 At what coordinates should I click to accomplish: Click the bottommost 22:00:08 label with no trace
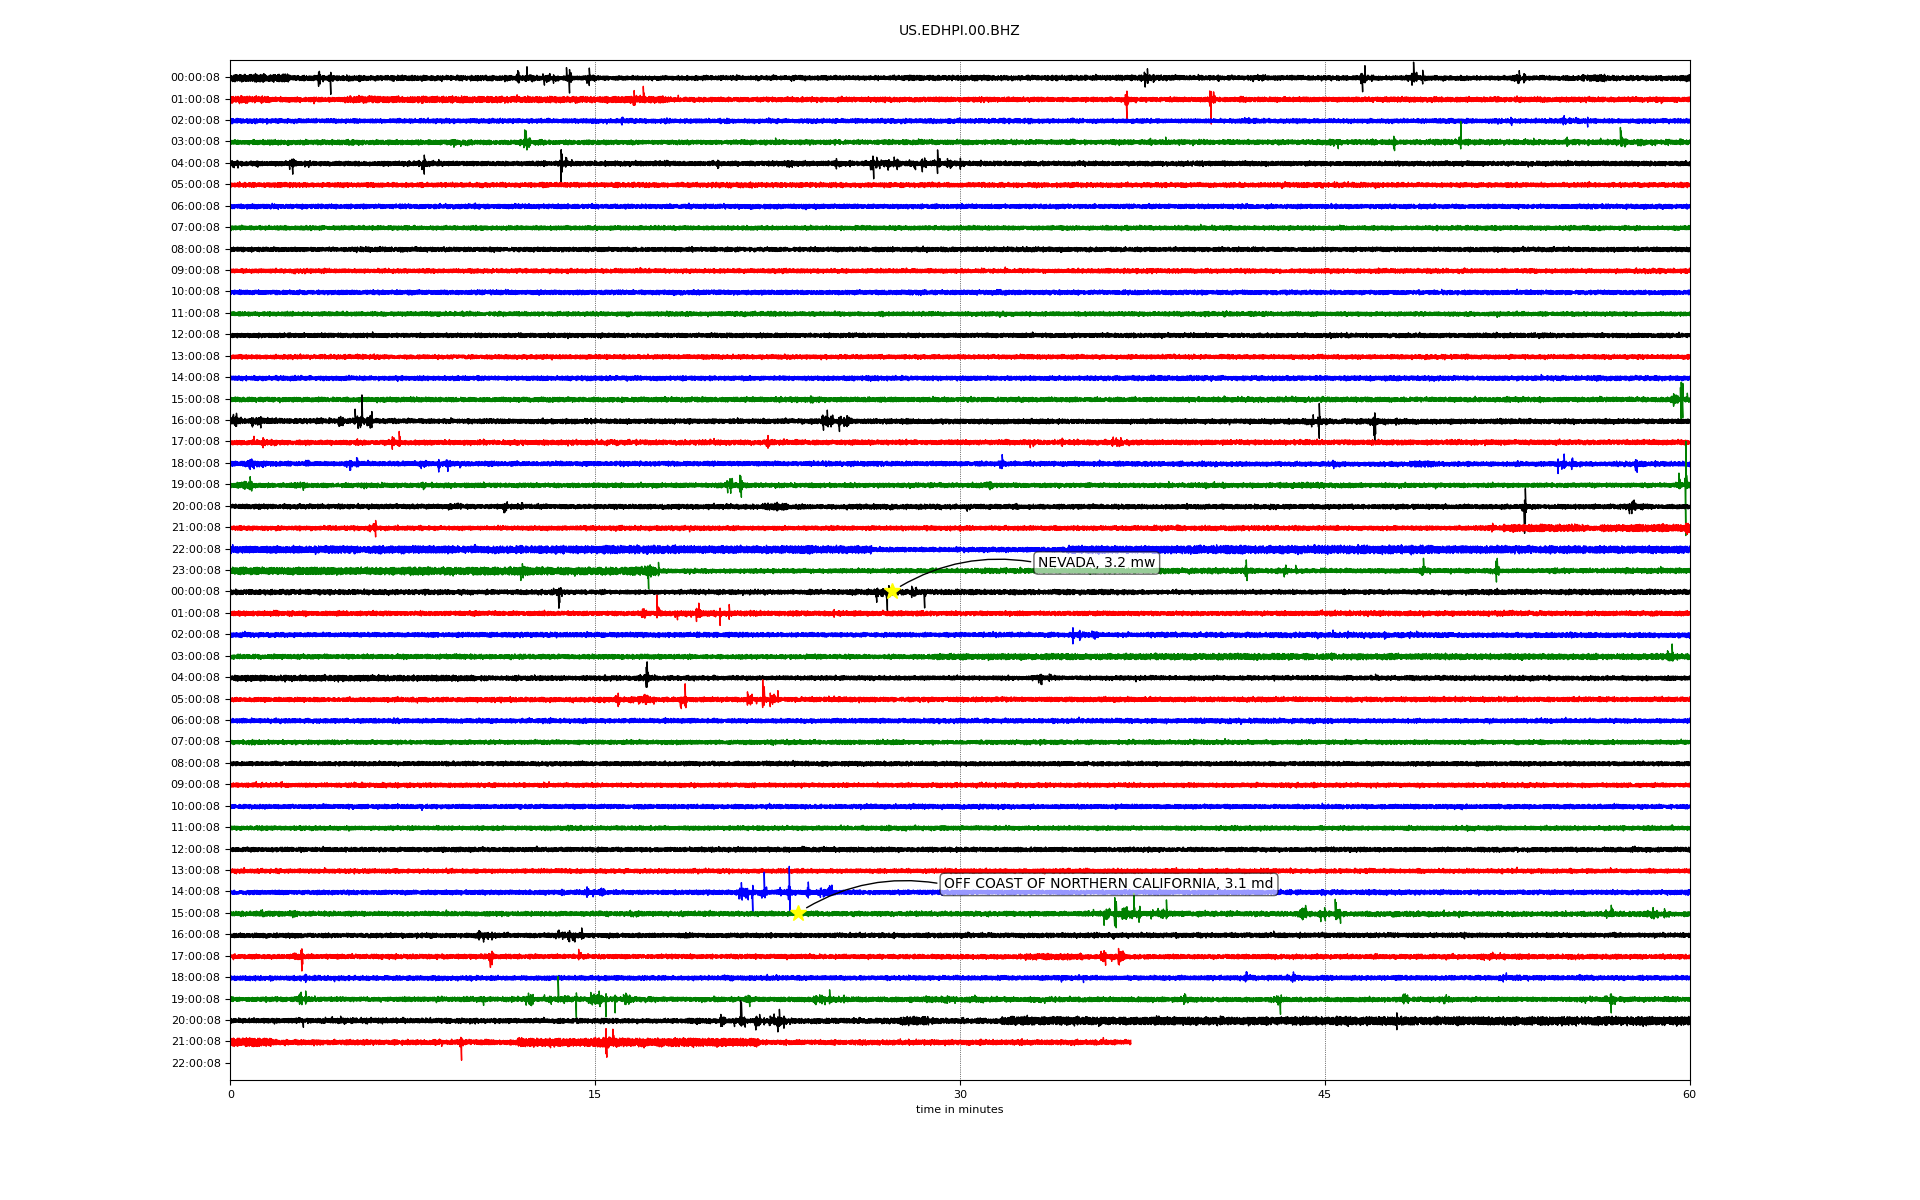(195, 1064)
